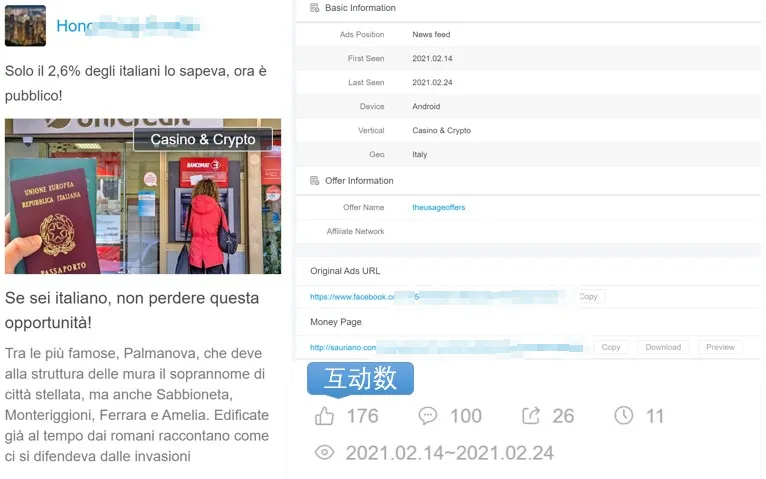The height and width of the screenshot is (479, 766).
Task: Click the 'Vertical' field label
Action: tap(371, 130)
